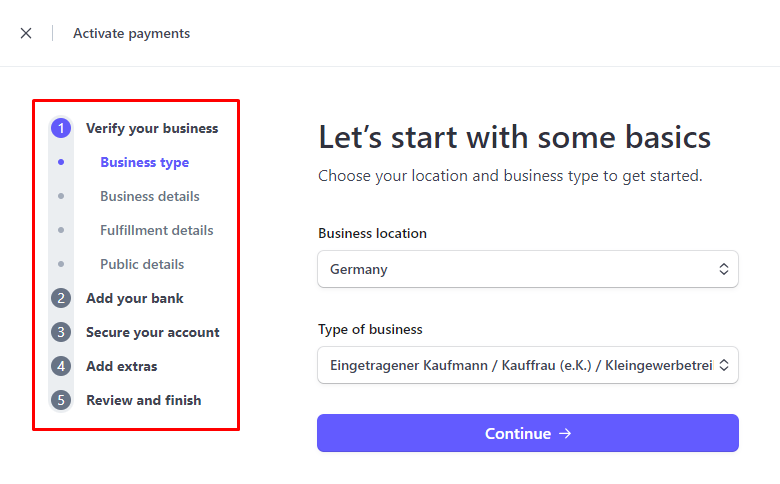Click the bullet dot beside Business details
The width and height of the screenshot is (780, 484).
pos(61,196)
